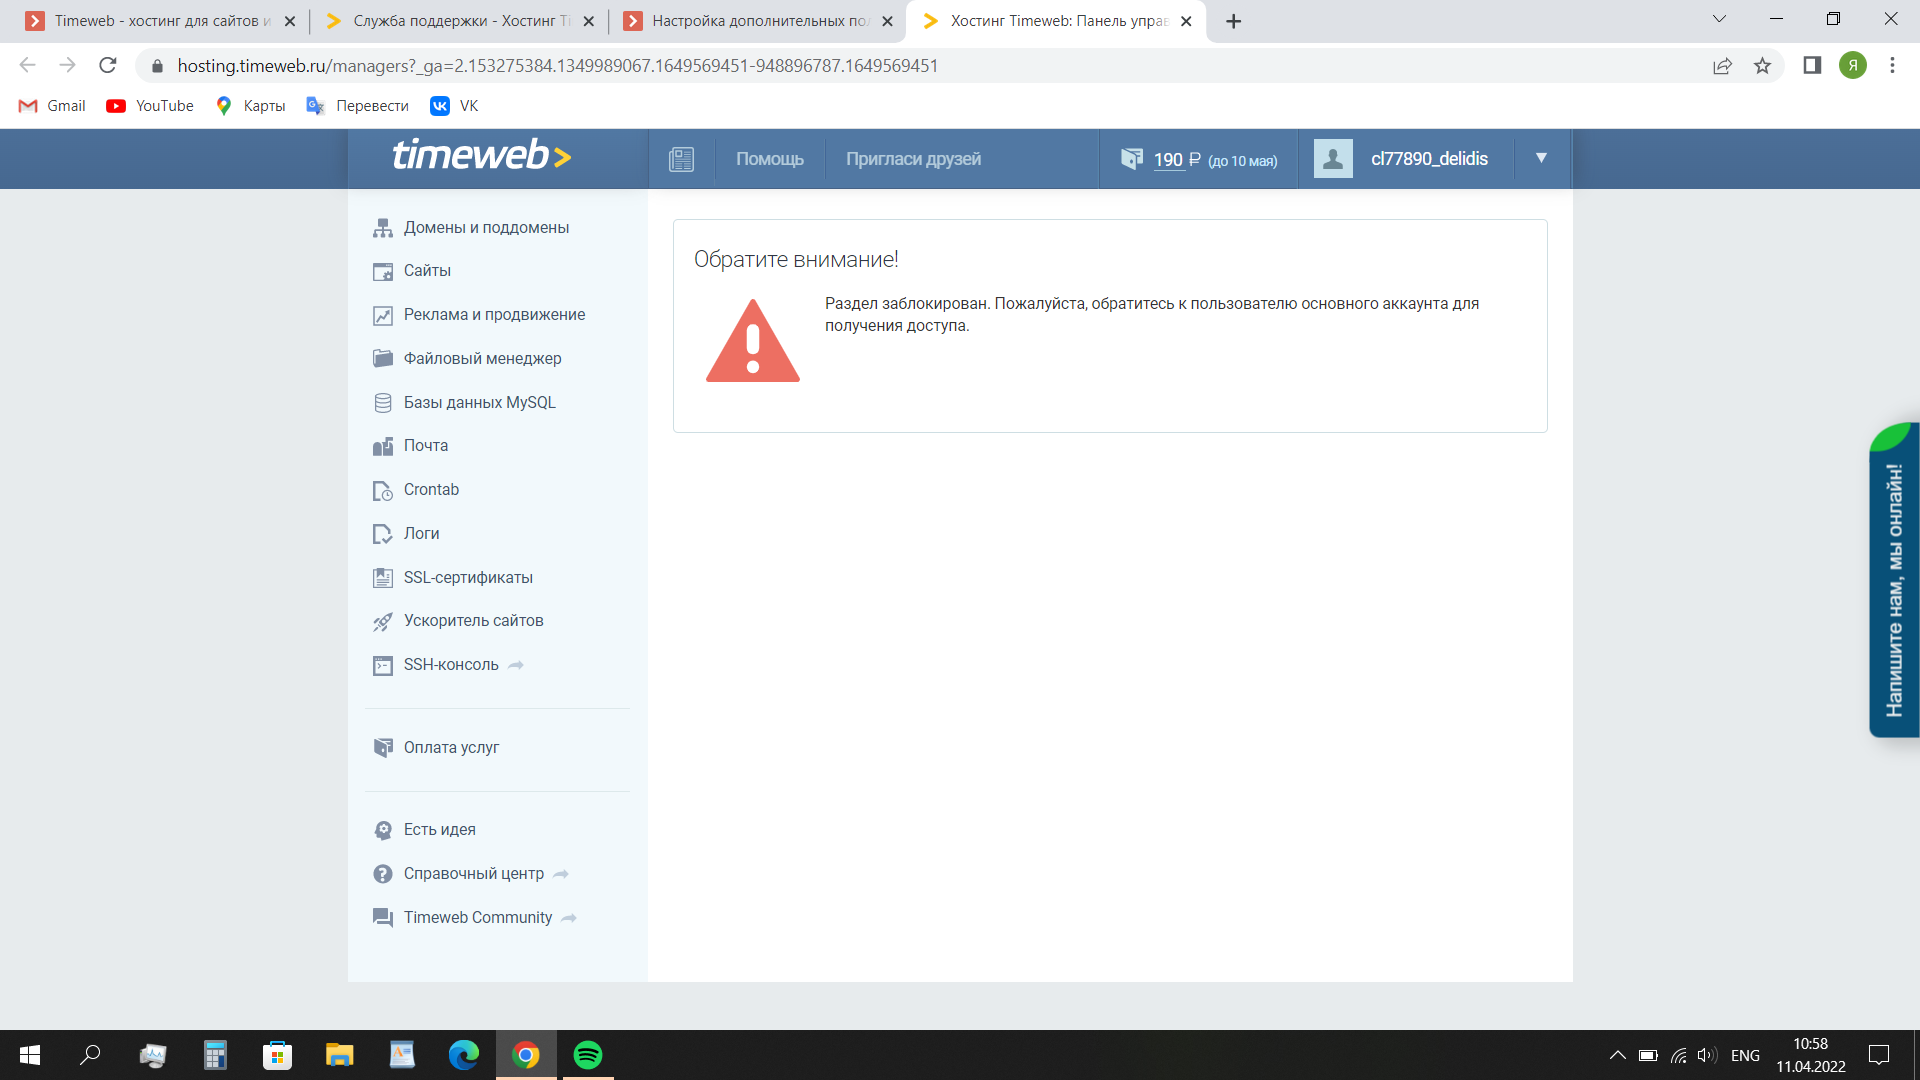The width and height of the screenshot is (1920, 1080).
Task: Go to Базы данных MySQL
Action: (478, 403)
